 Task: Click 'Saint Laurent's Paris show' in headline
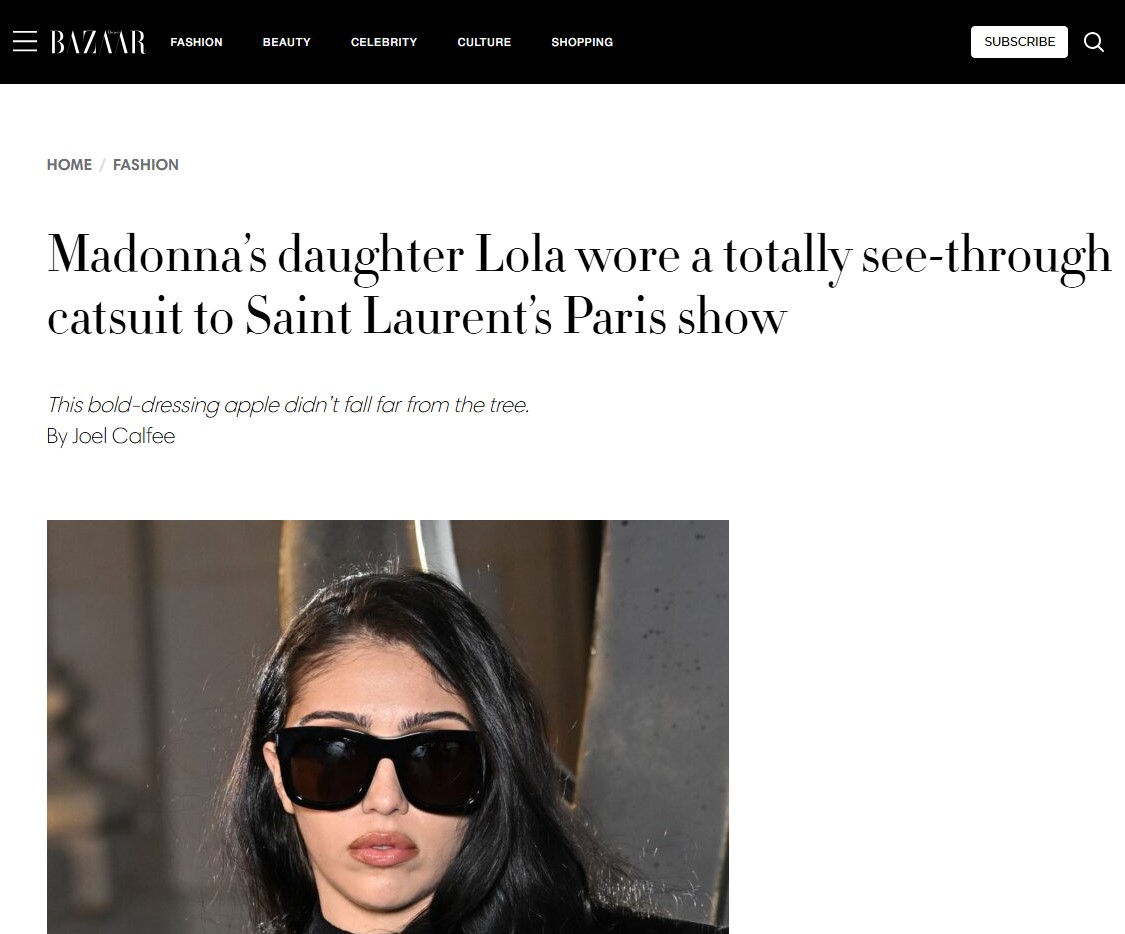pyautogui.click(x=516, y=317)
